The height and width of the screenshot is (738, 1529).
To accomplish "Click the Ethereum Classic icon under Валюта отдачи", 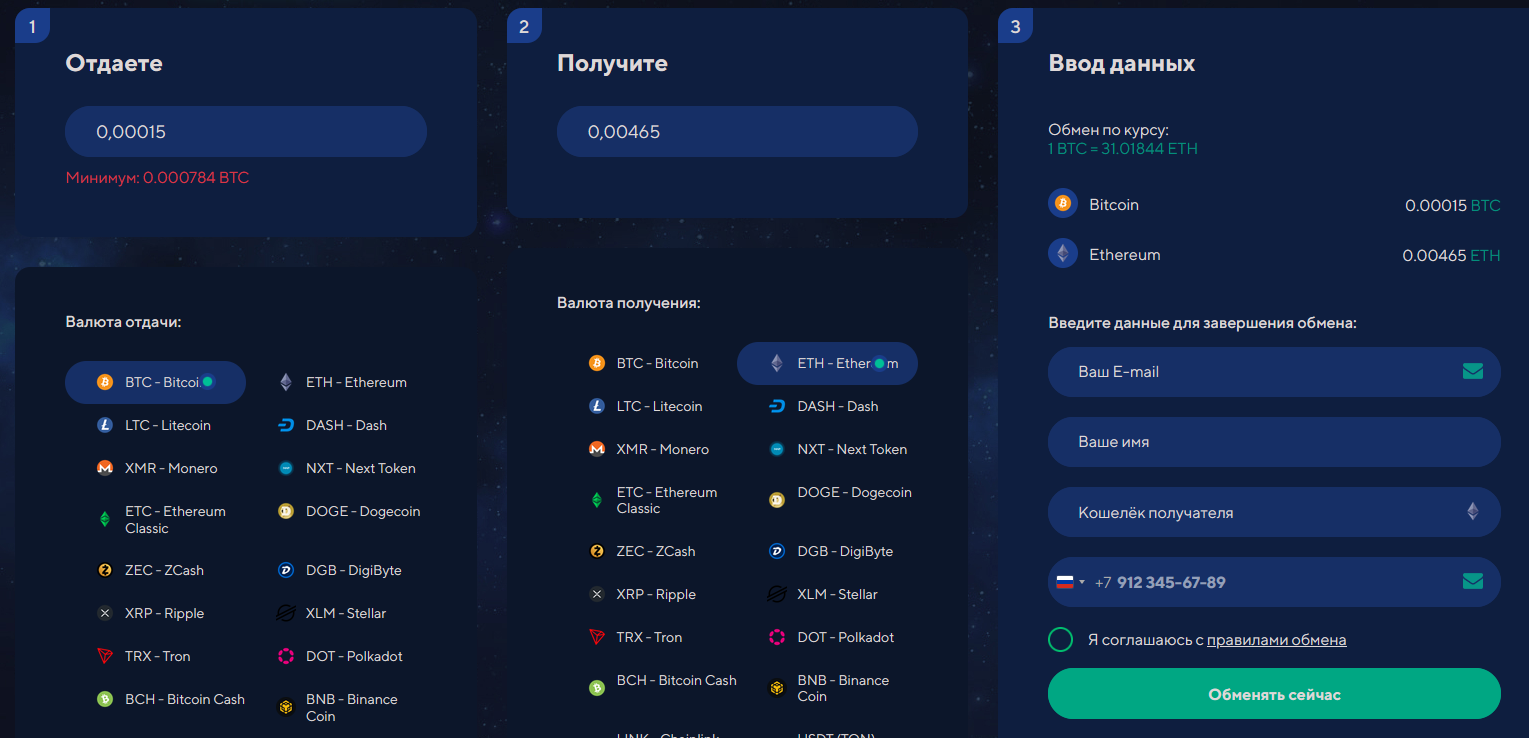I will [x=105, y=519].
